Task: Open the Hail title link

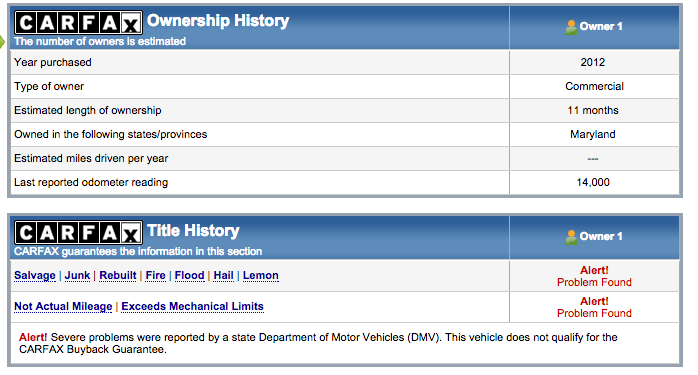Action: click(223, 276)
